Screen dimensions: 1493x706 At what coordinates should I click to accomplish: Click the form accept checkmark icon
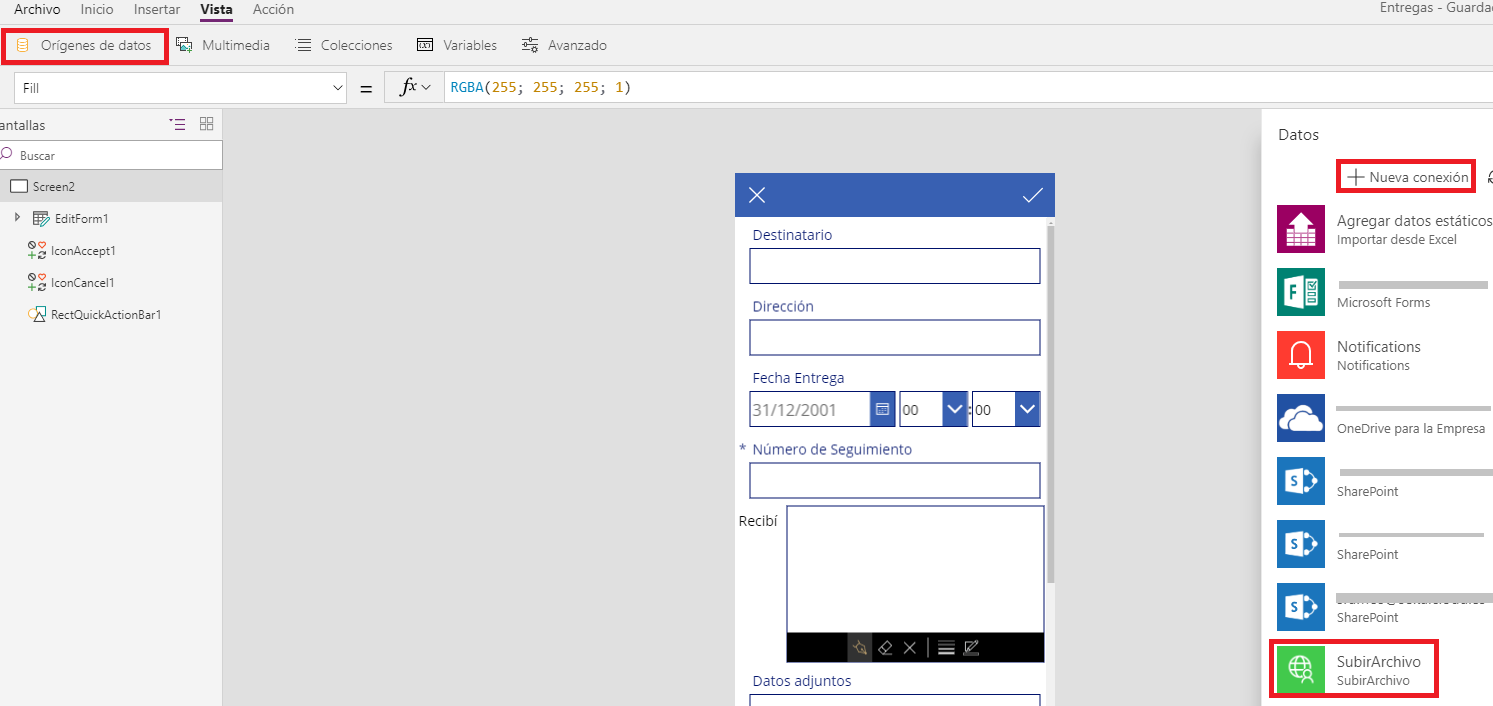pyautogui.click(x=1032, y=196)
